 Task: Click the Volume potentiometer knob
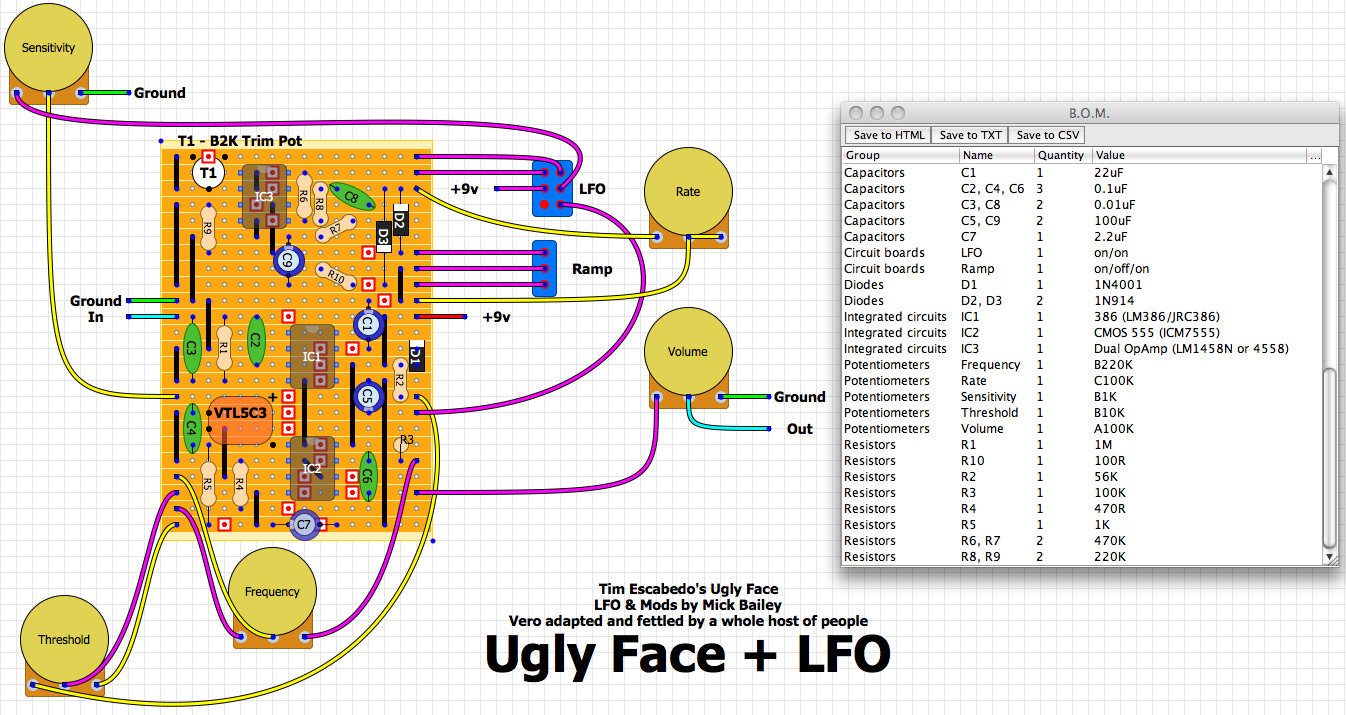click(x=688, y=352)
